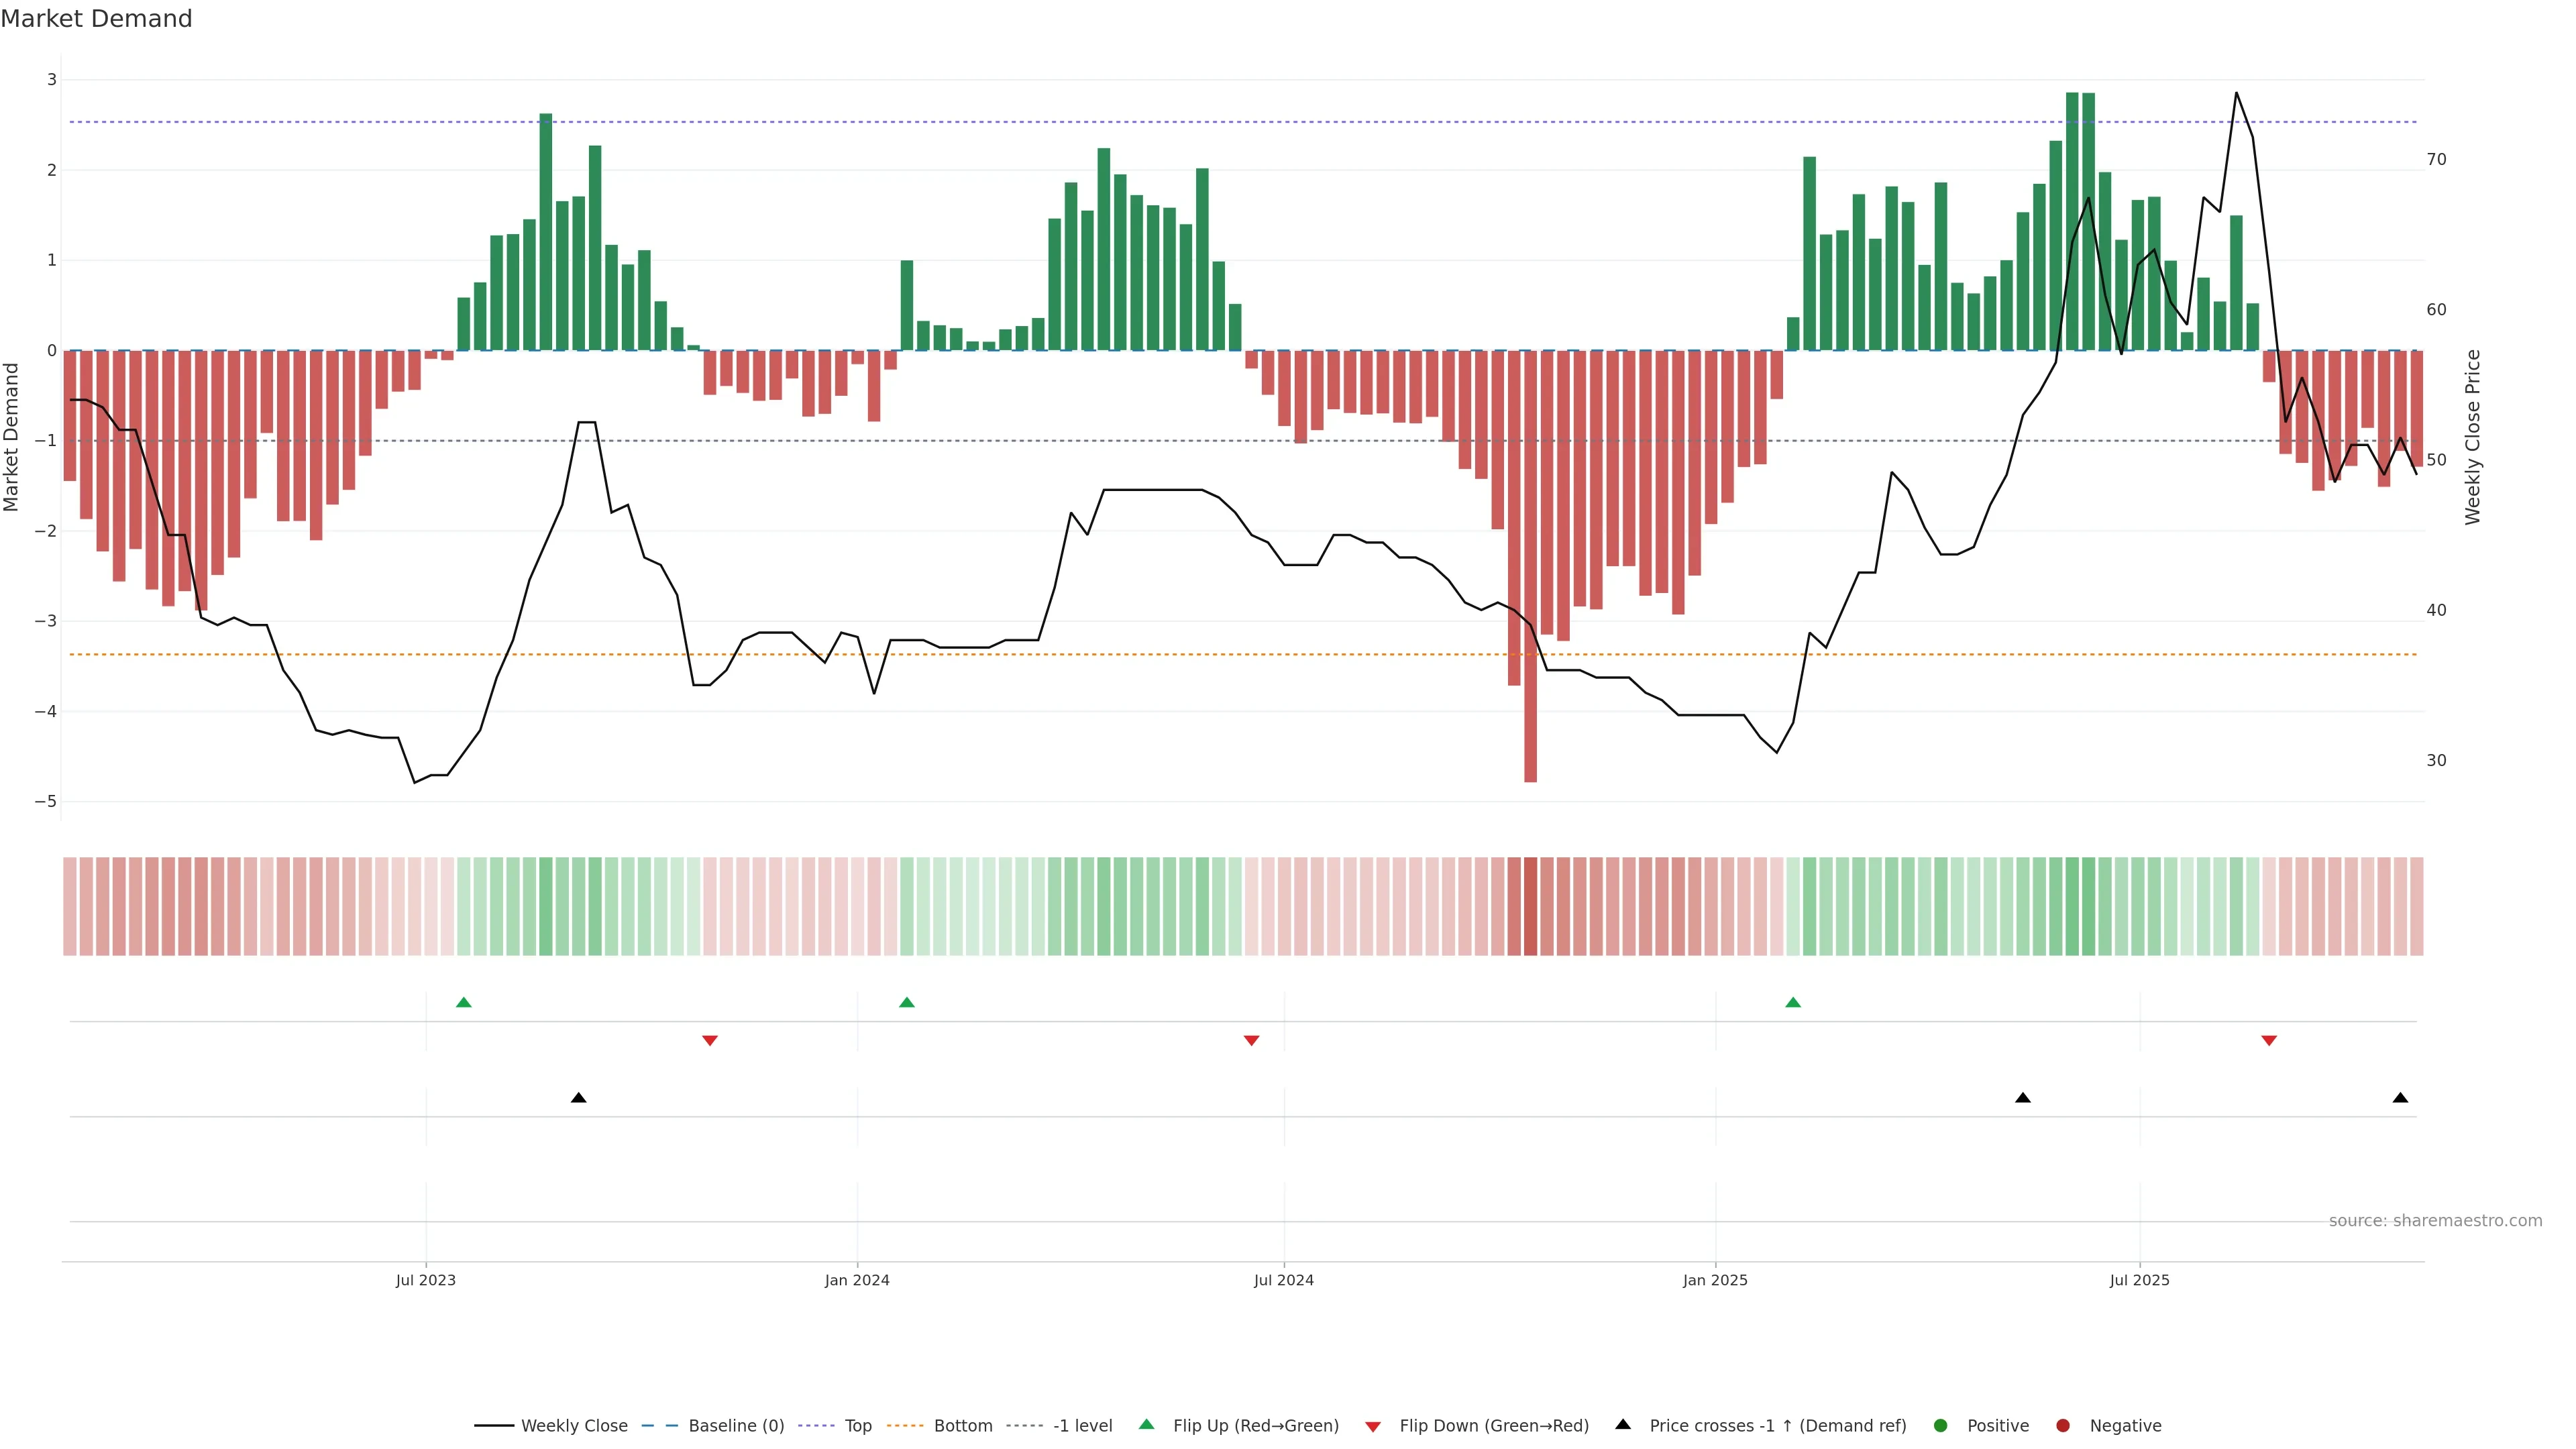
Task: Click the Market Demand chart title
Action: [x=96, y=19]
